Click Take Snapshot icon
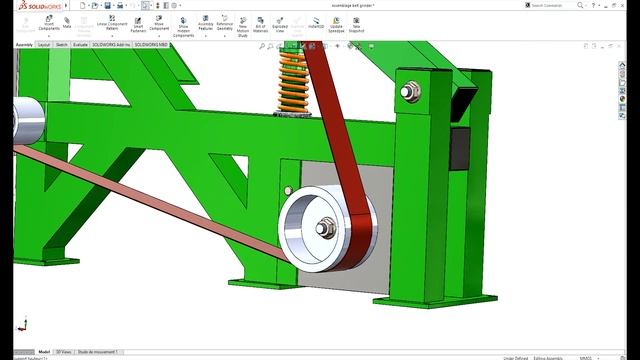Screen dimensions: 640x360 (356, 21)
